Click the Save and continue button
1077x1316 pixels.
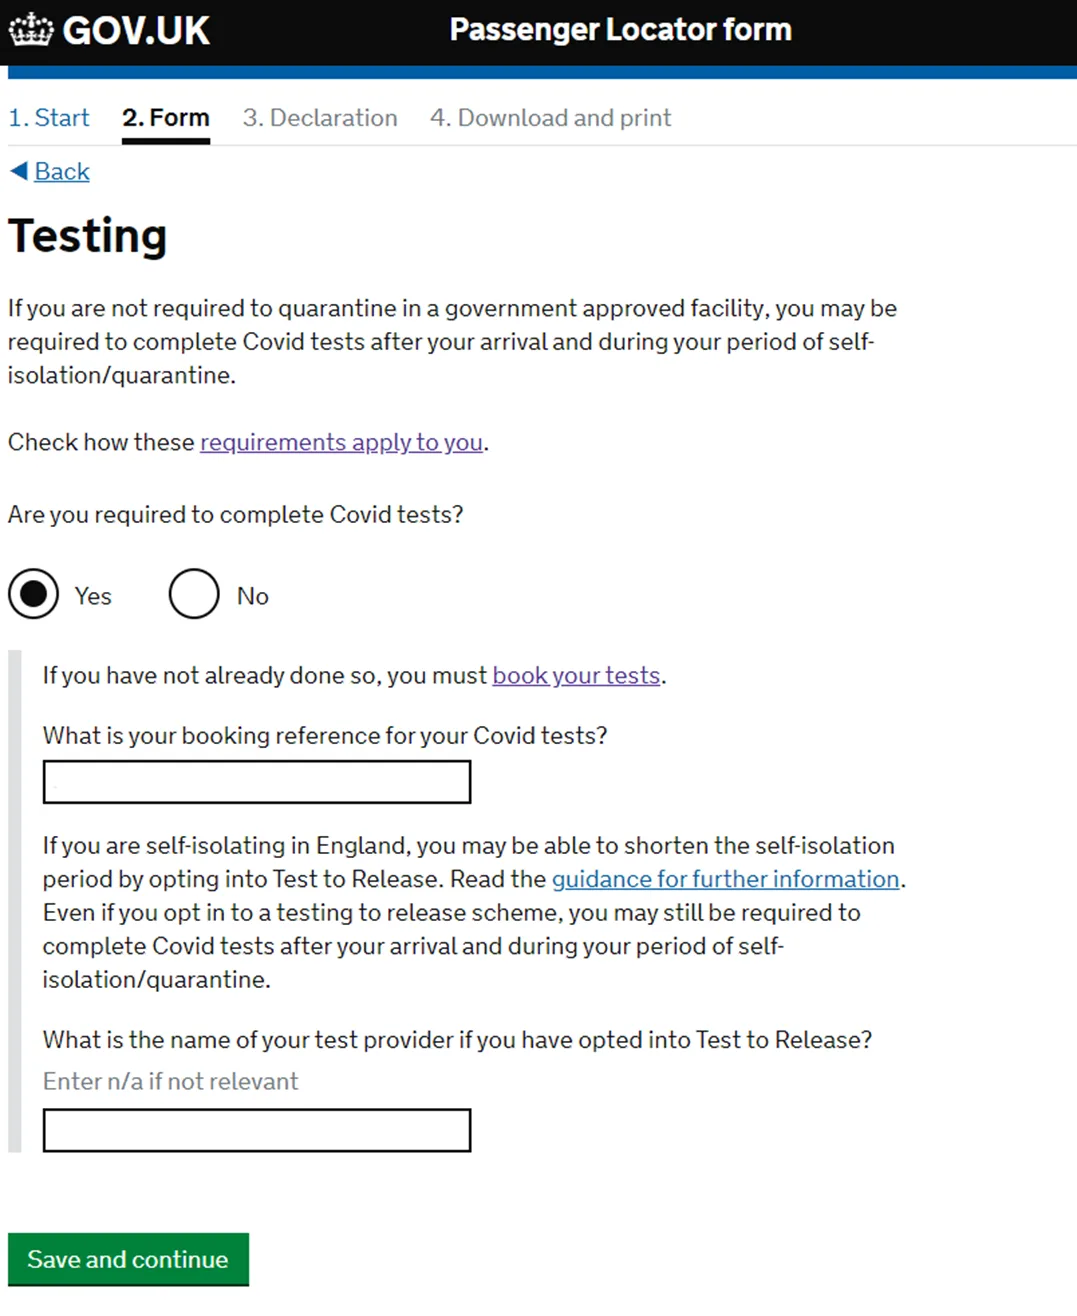(x=128, y=1259)
